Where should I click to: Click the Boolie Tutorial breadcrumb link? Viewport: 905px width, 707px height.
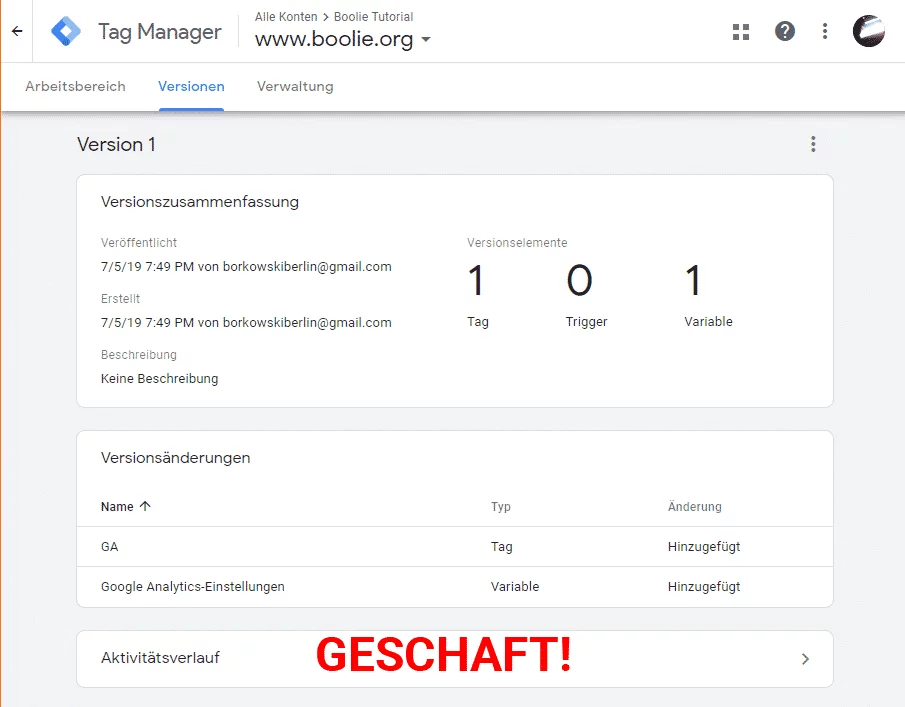click(x=373, y=17)
